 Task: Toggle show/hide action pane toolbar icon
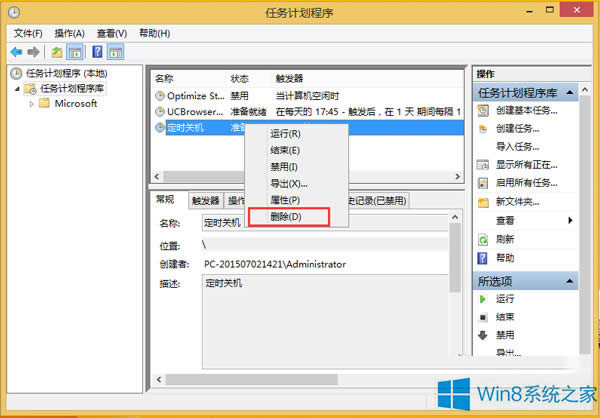click(116, 52)
